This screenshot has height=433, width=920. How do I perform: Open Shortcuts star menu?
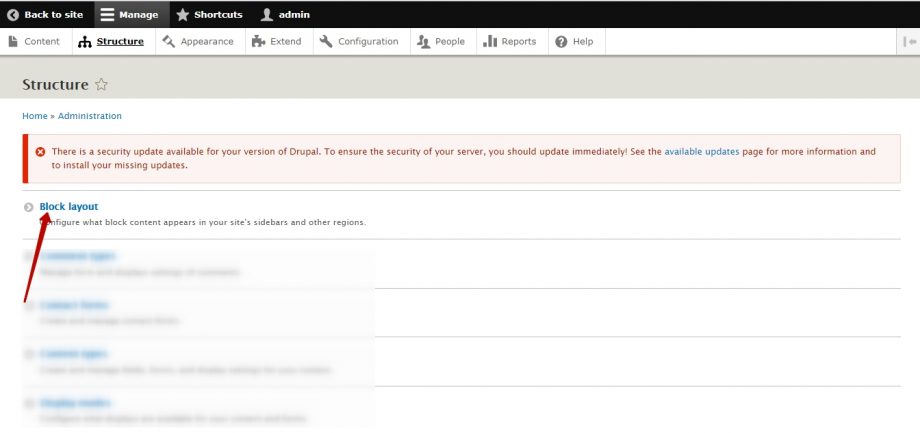coord(182,15)
